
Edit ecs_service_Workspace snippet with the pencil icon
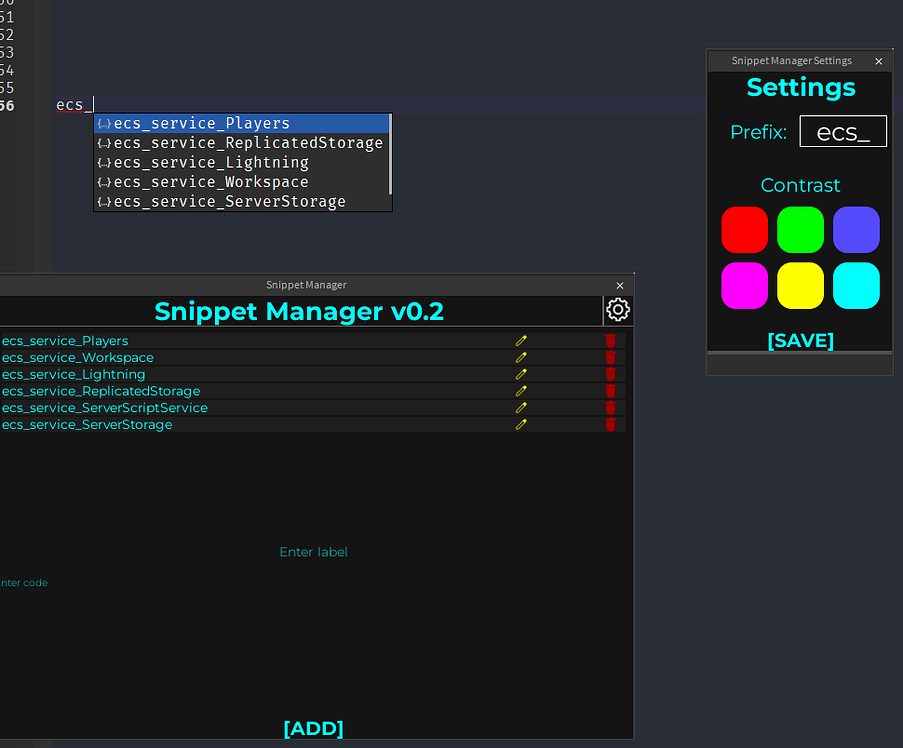coord(520,357)
